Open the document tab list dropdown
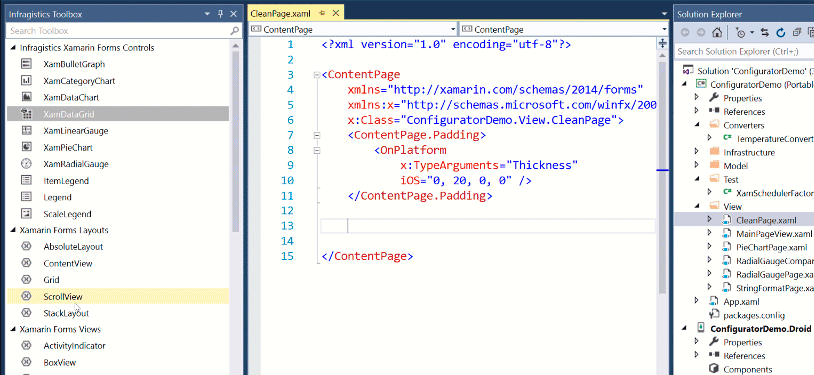 click(664, 14)
